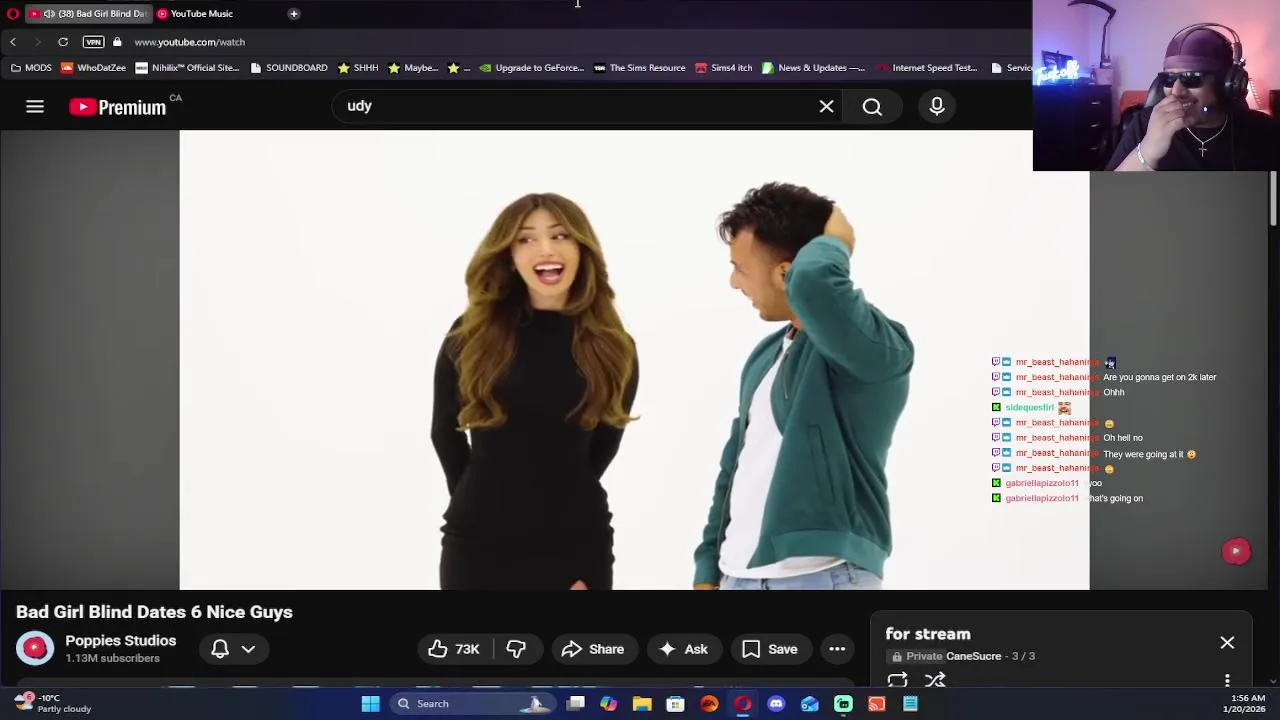Viewport: 1280px width, 720px height.
Task: Open File Explorer from the taskbar
Action: coord(642,704)
